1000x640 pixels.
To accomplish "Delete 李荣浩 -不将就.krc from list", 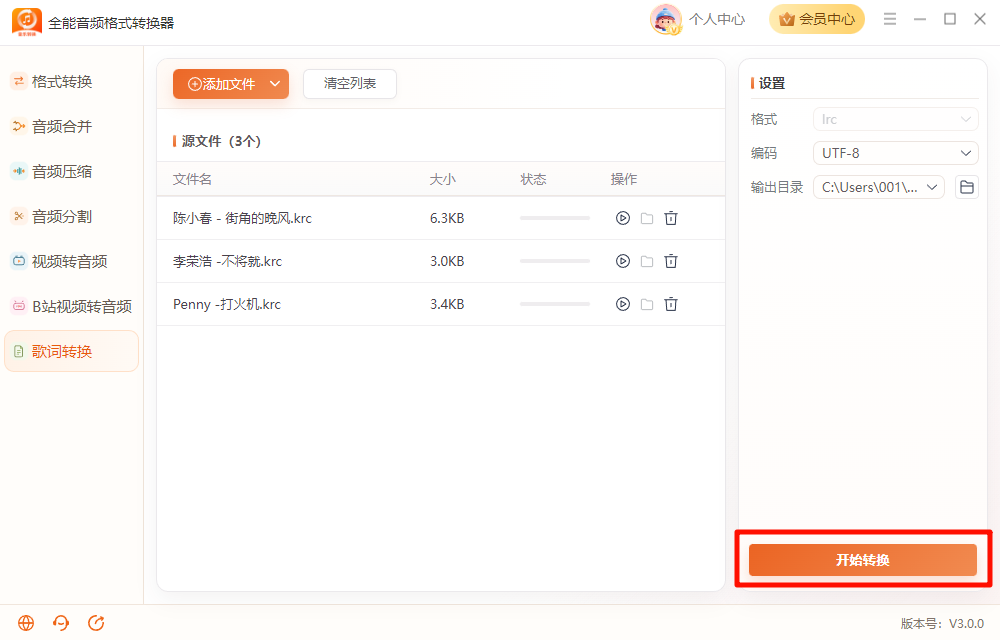I will coord(671,261).
